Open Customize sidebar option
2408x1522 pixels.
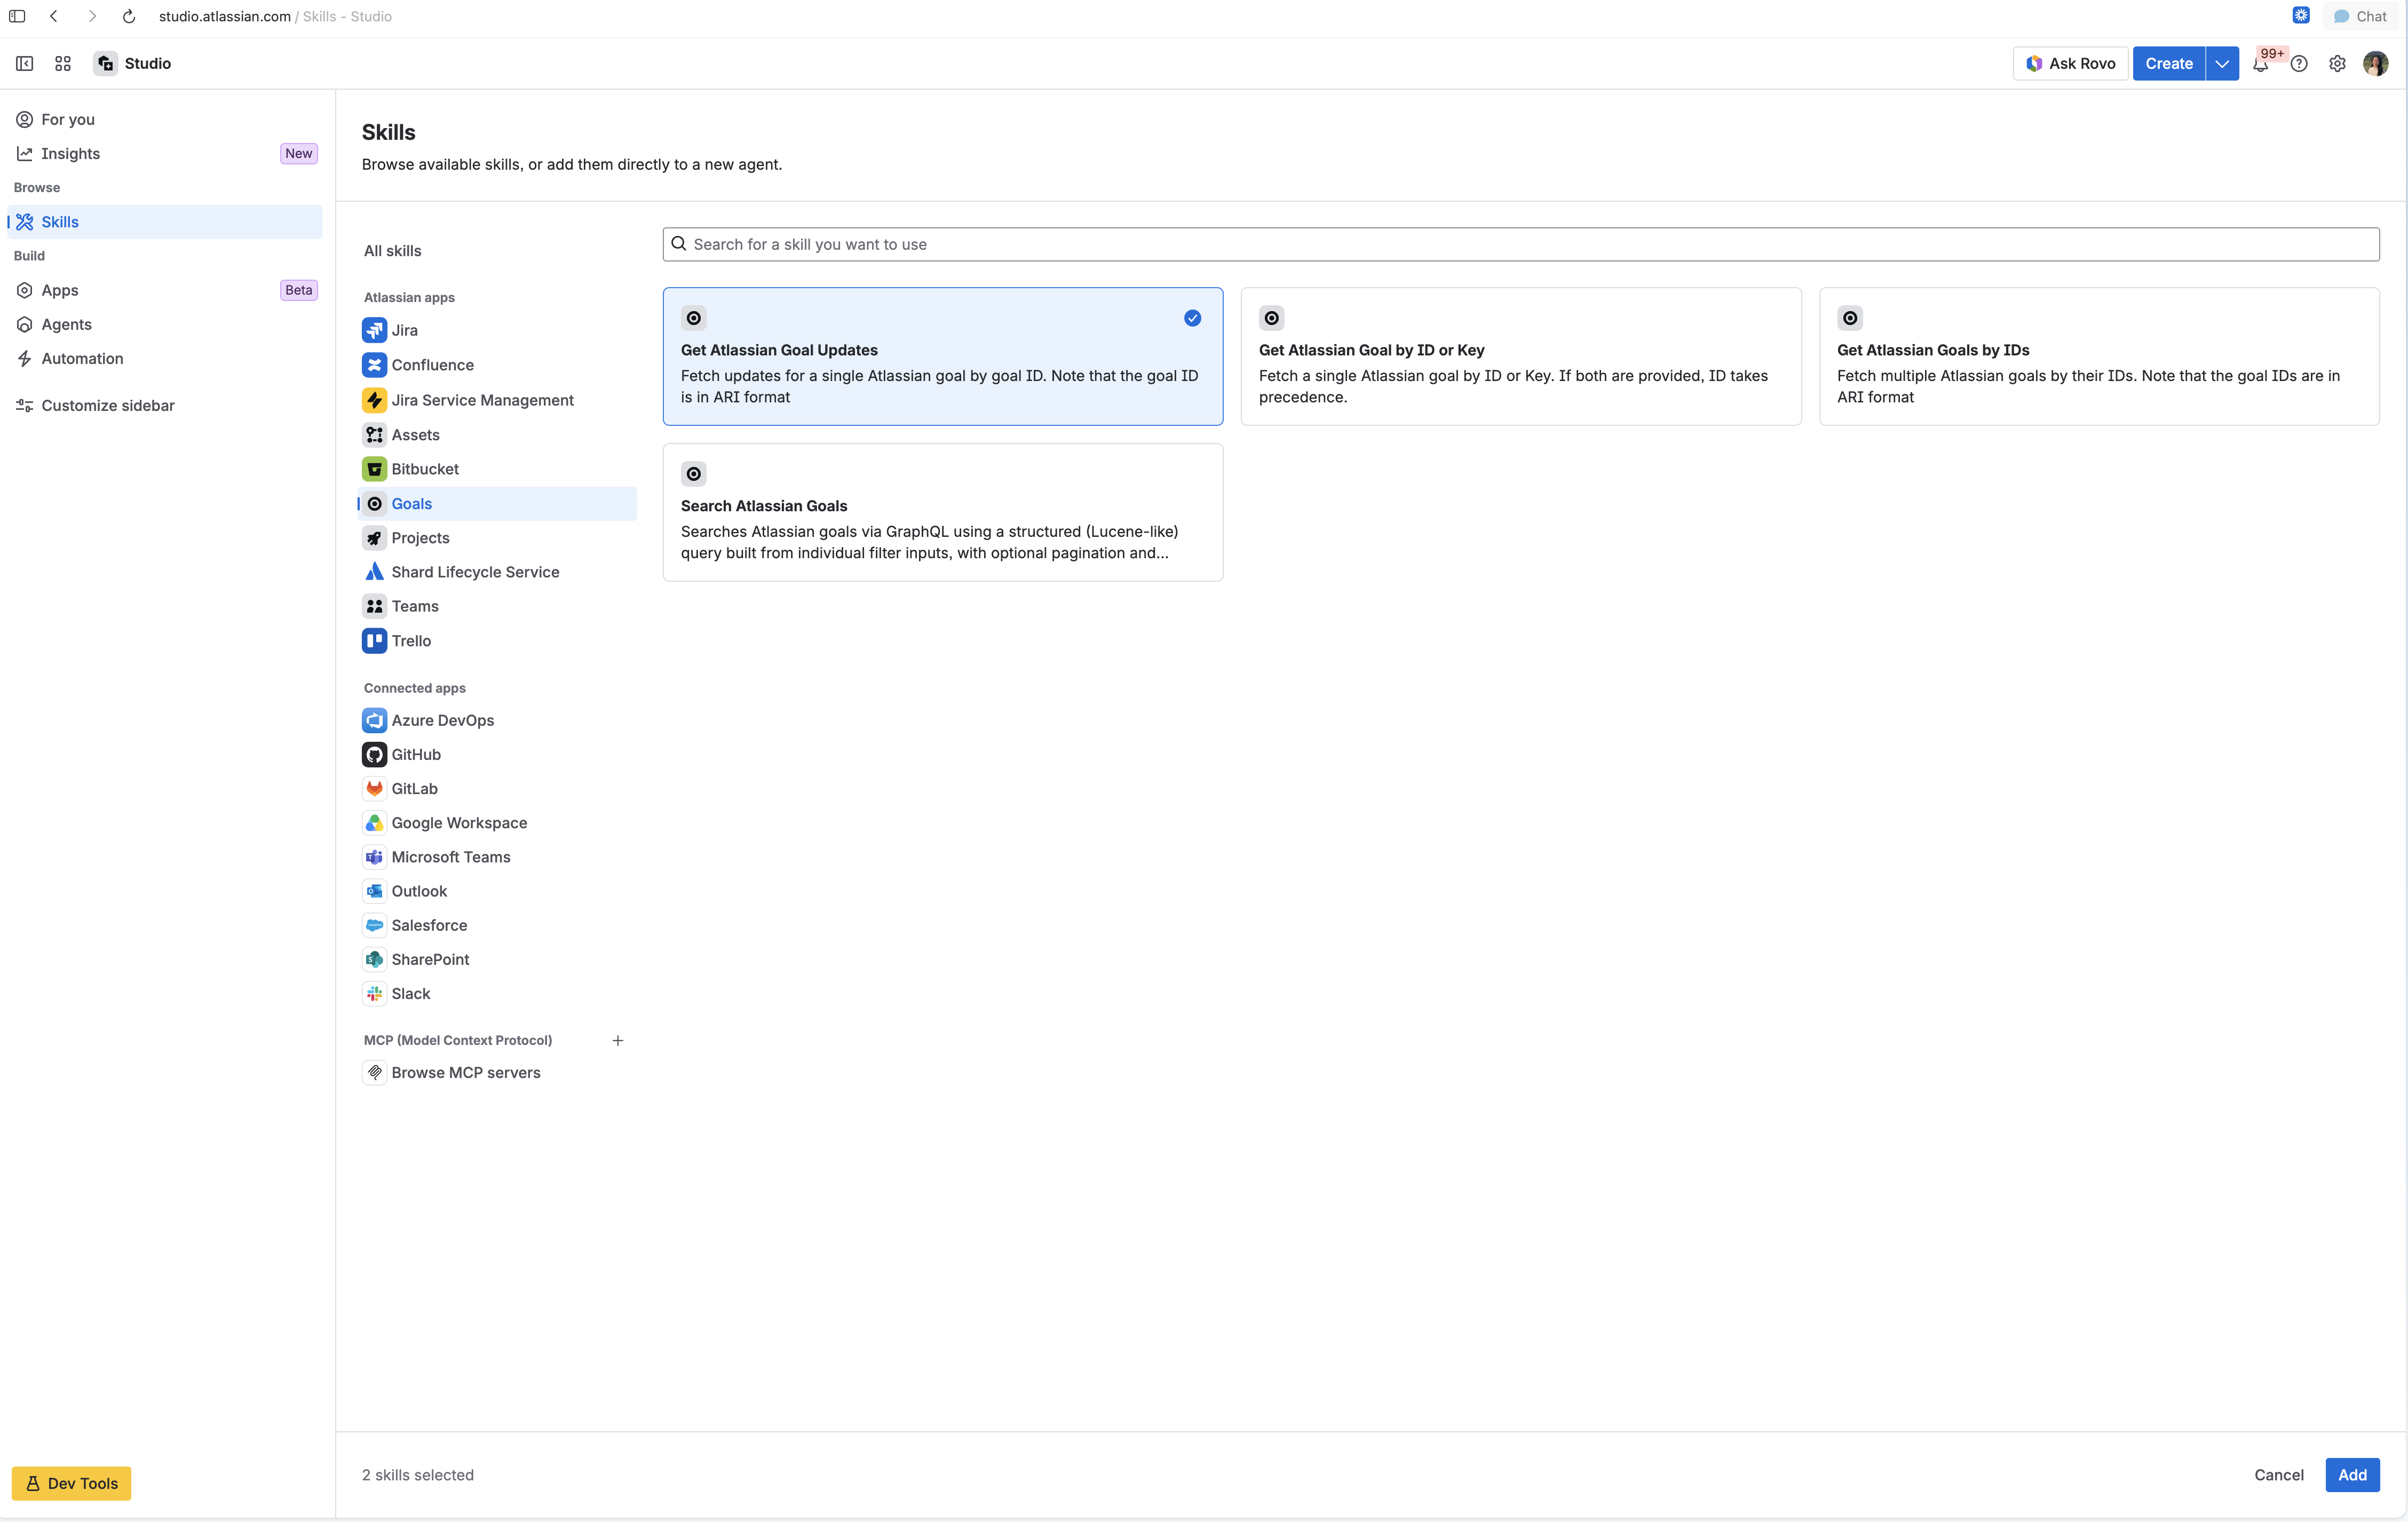point(165,406)
